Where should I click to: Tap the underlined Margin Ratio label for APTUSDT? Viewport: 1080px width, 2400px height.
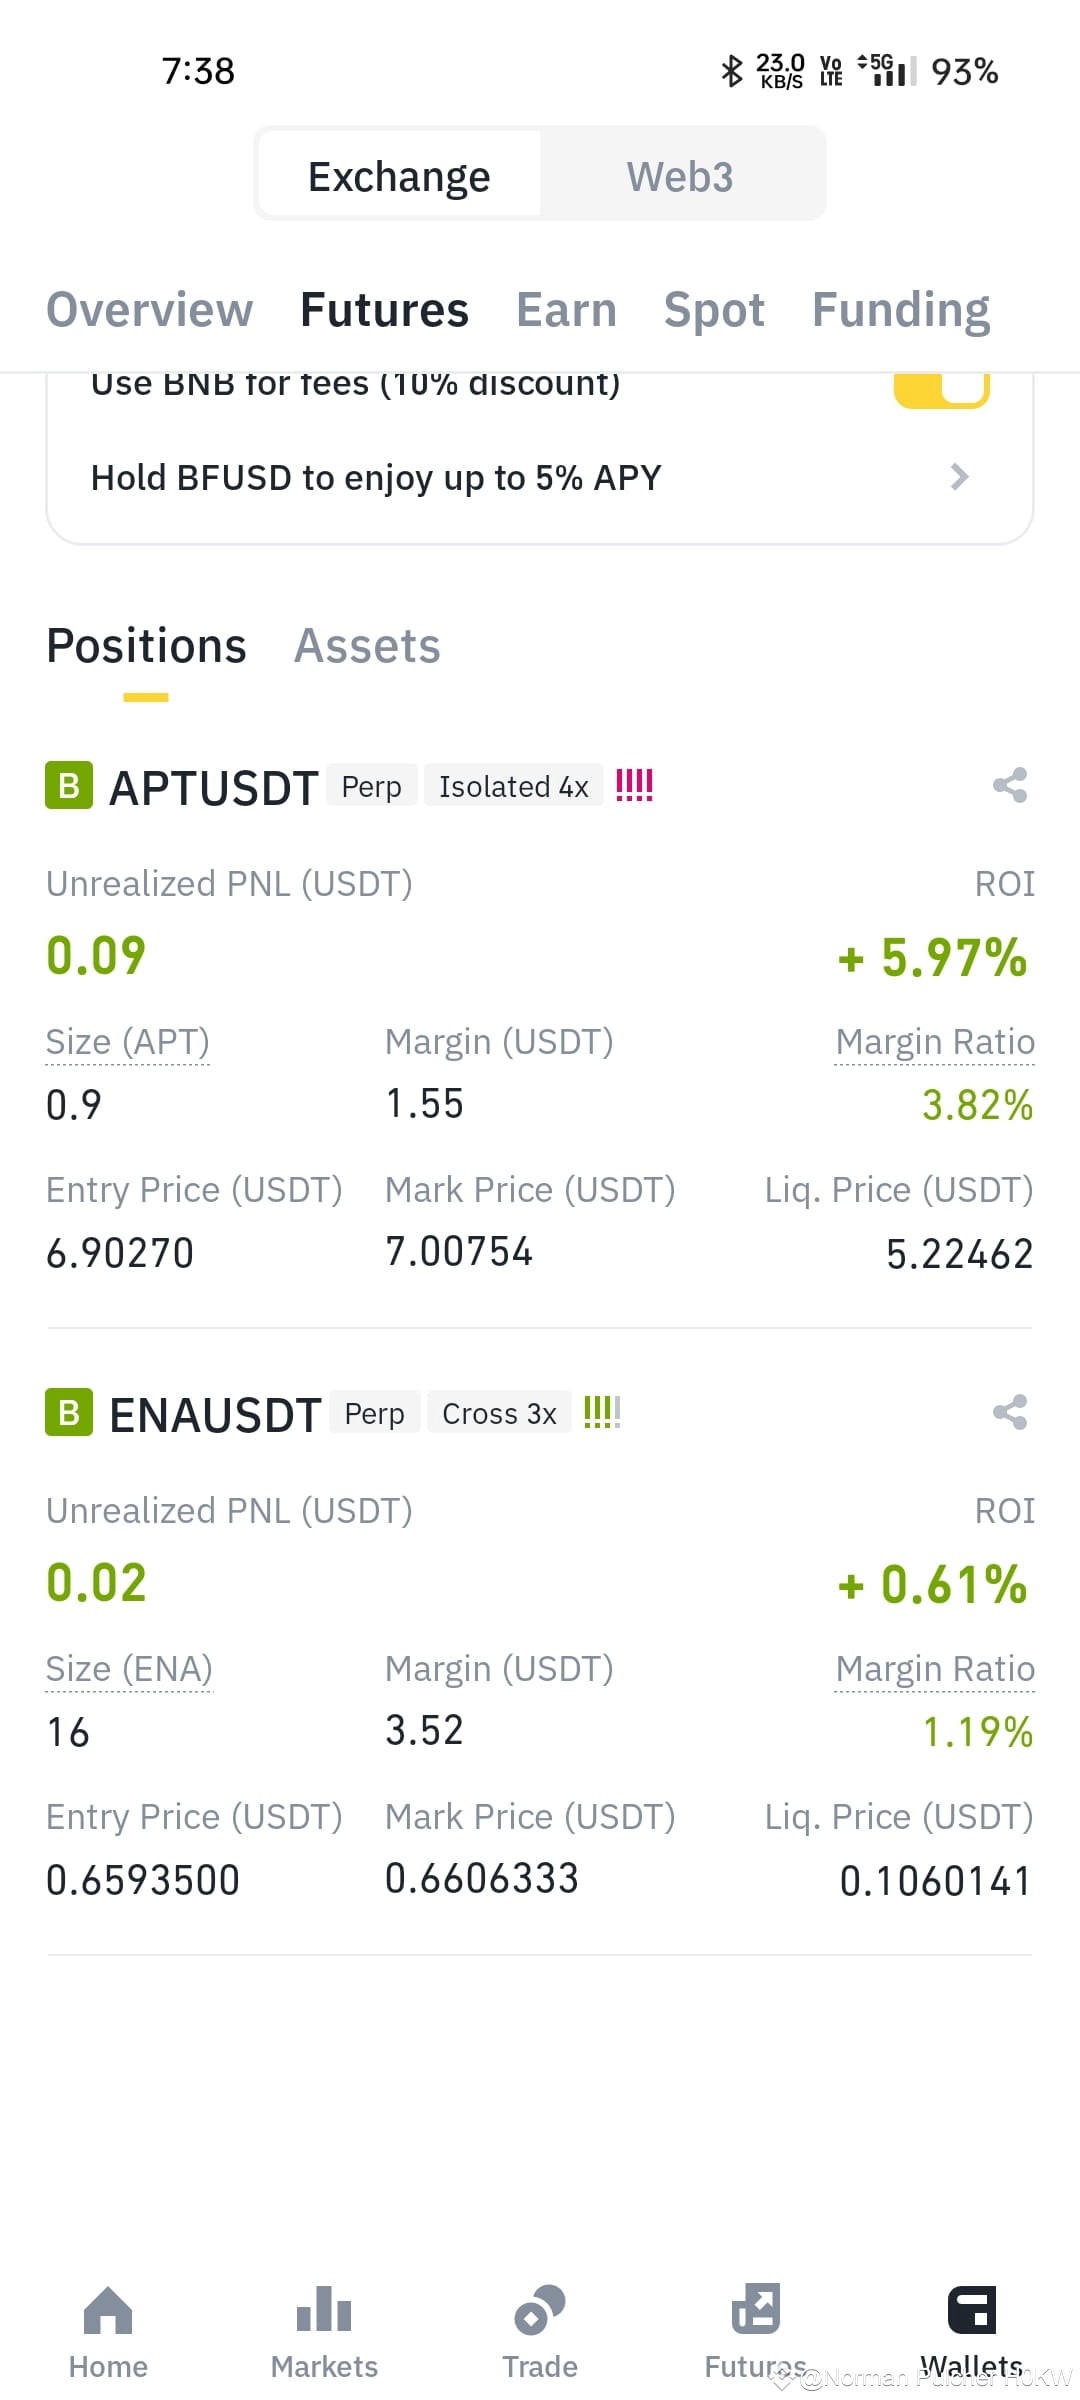(x=935, y=1042)
